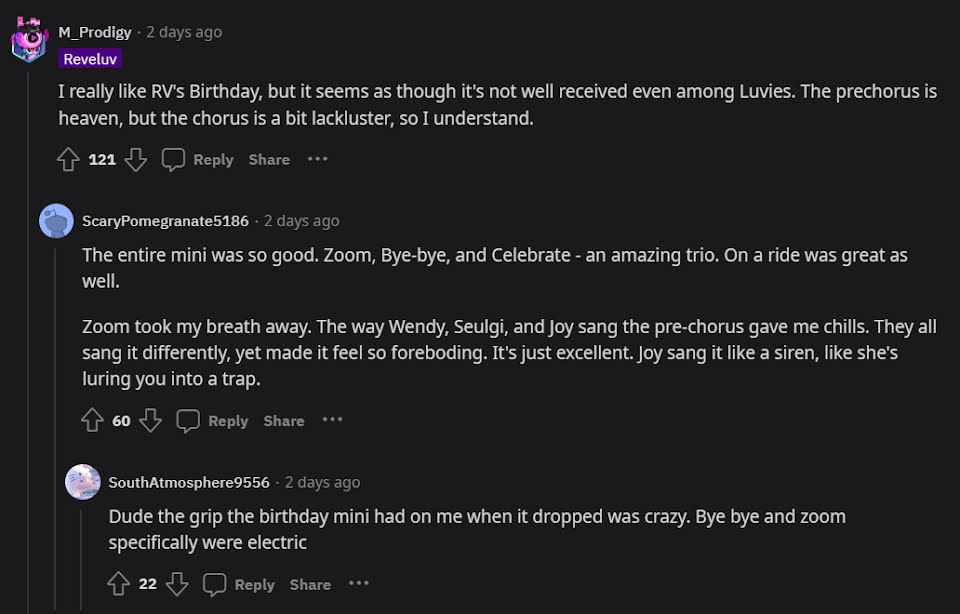This screenshot has width=960, height=614.
Task: Upvote SouthAtmosphere9556's comment
Action: tap(119, 584)
